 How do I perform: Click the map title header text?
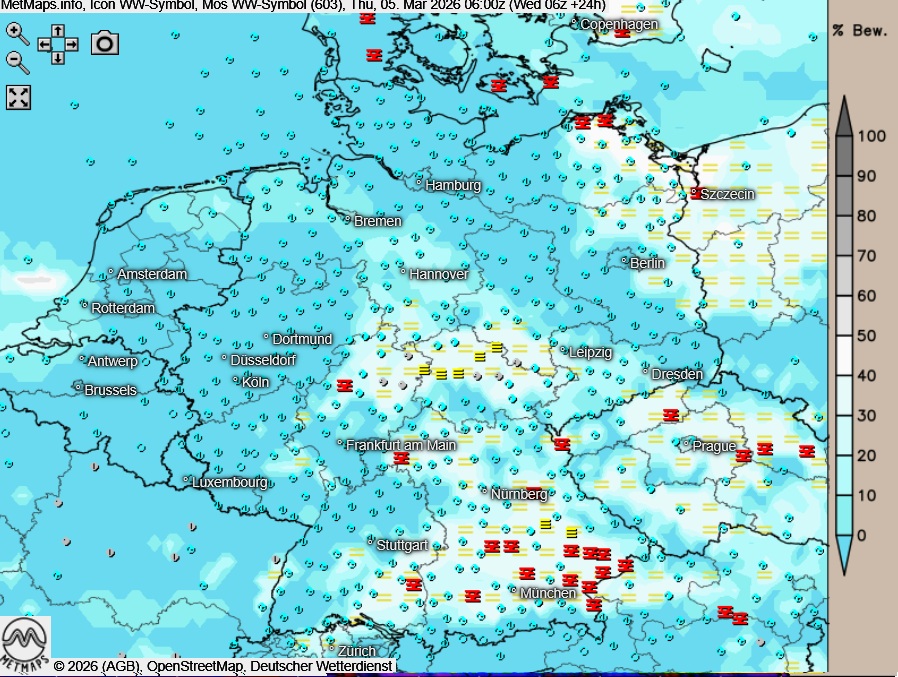[x=303, y=6]
